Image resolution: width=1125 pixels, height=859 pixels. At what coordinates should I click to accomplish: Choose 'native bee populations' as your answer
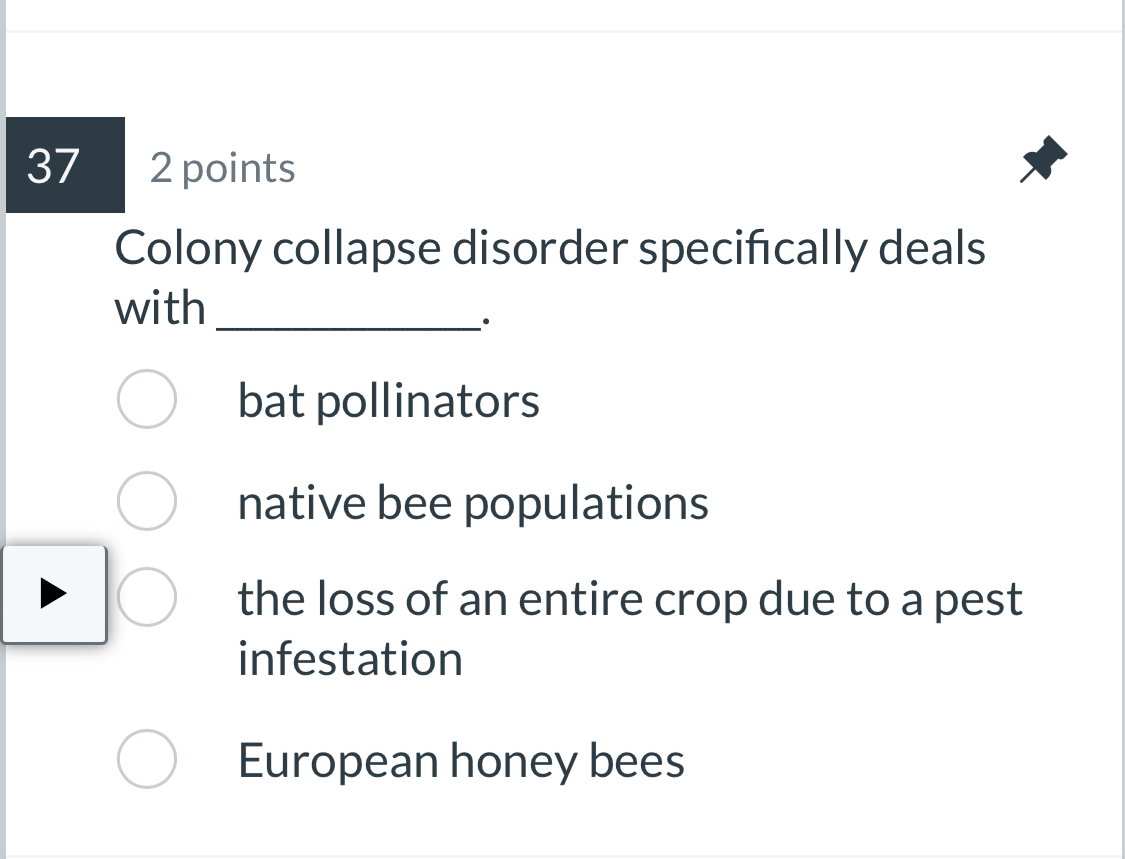coord(146,500)
